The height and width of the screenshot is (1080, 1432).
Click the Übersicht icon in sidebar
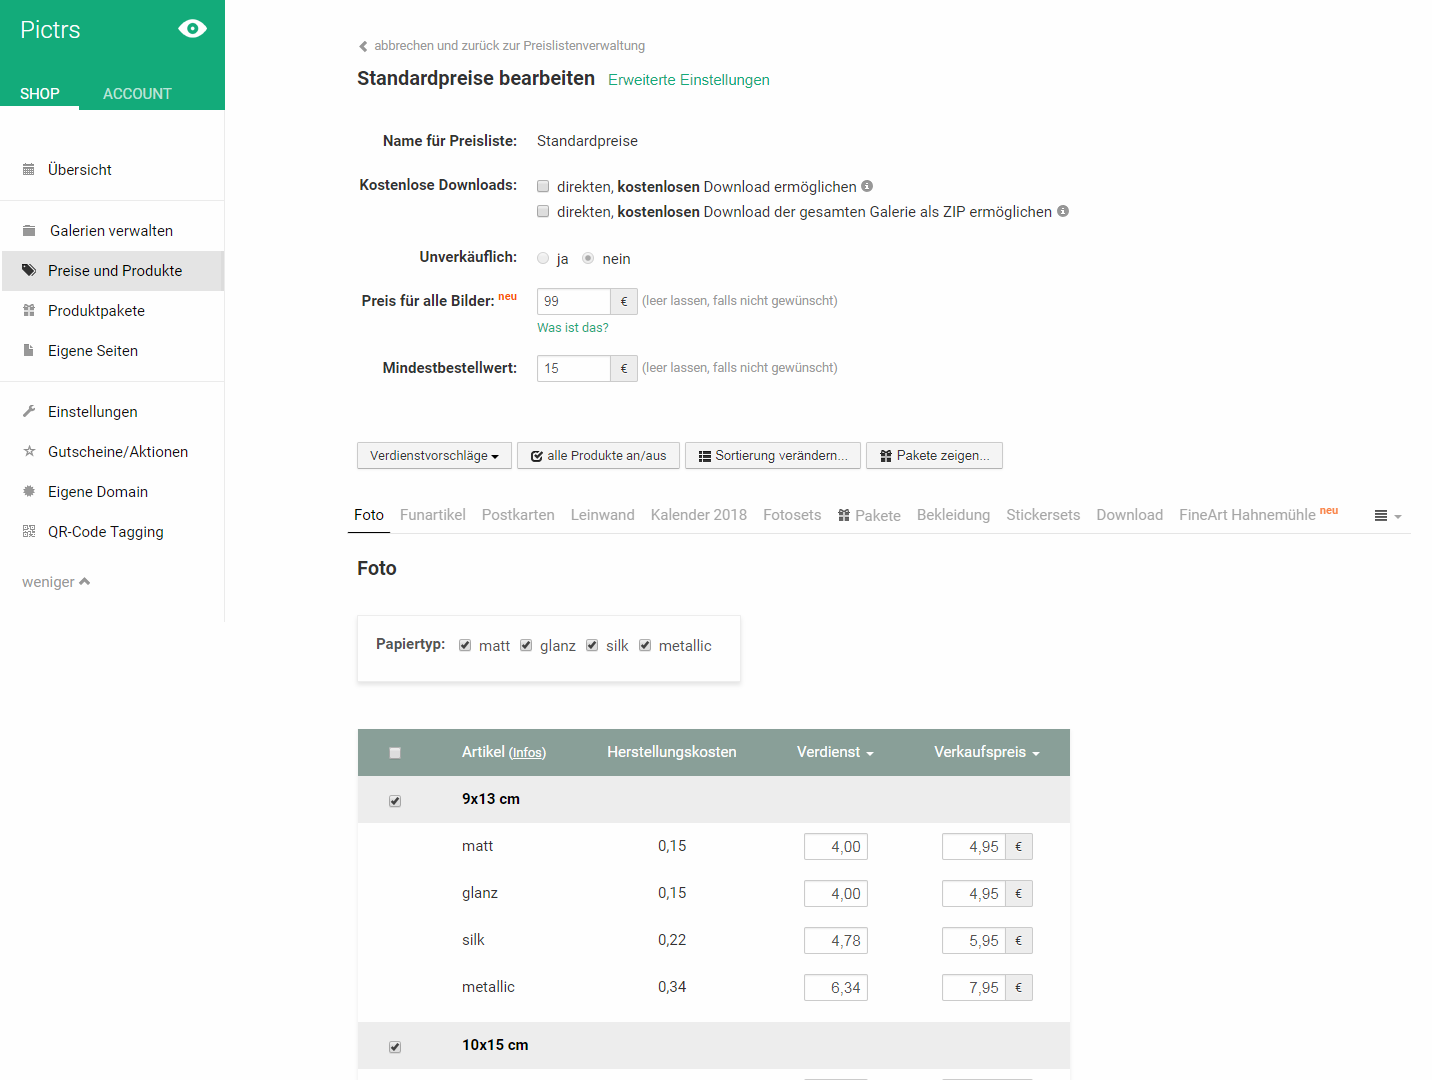click(29, 170)
